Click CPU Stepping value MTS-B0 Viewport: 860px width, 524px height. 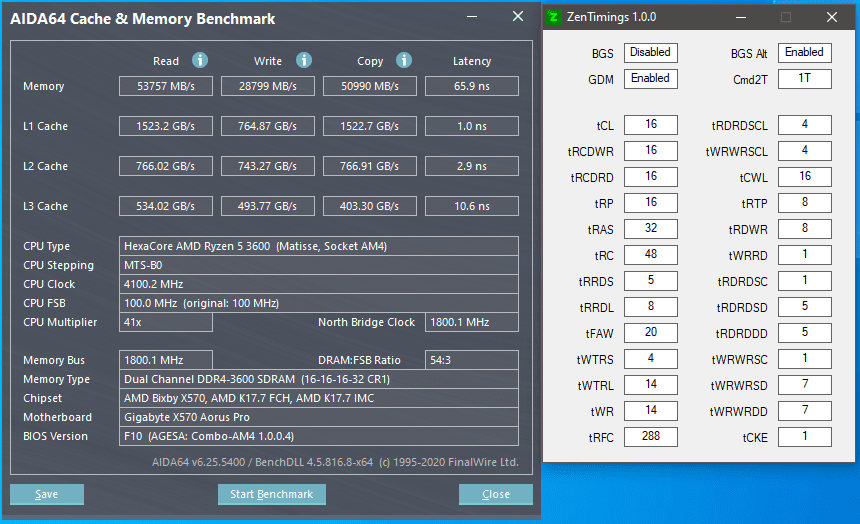coord(319,265)
